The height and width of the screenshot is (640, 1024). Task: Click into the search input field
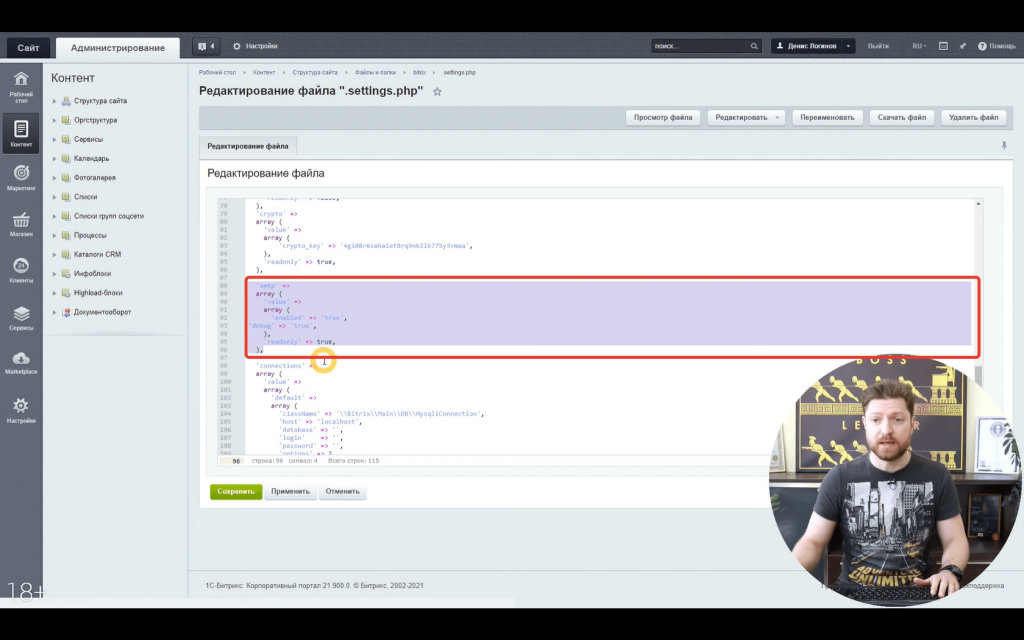pyautogui.click(x=699, y=46)
